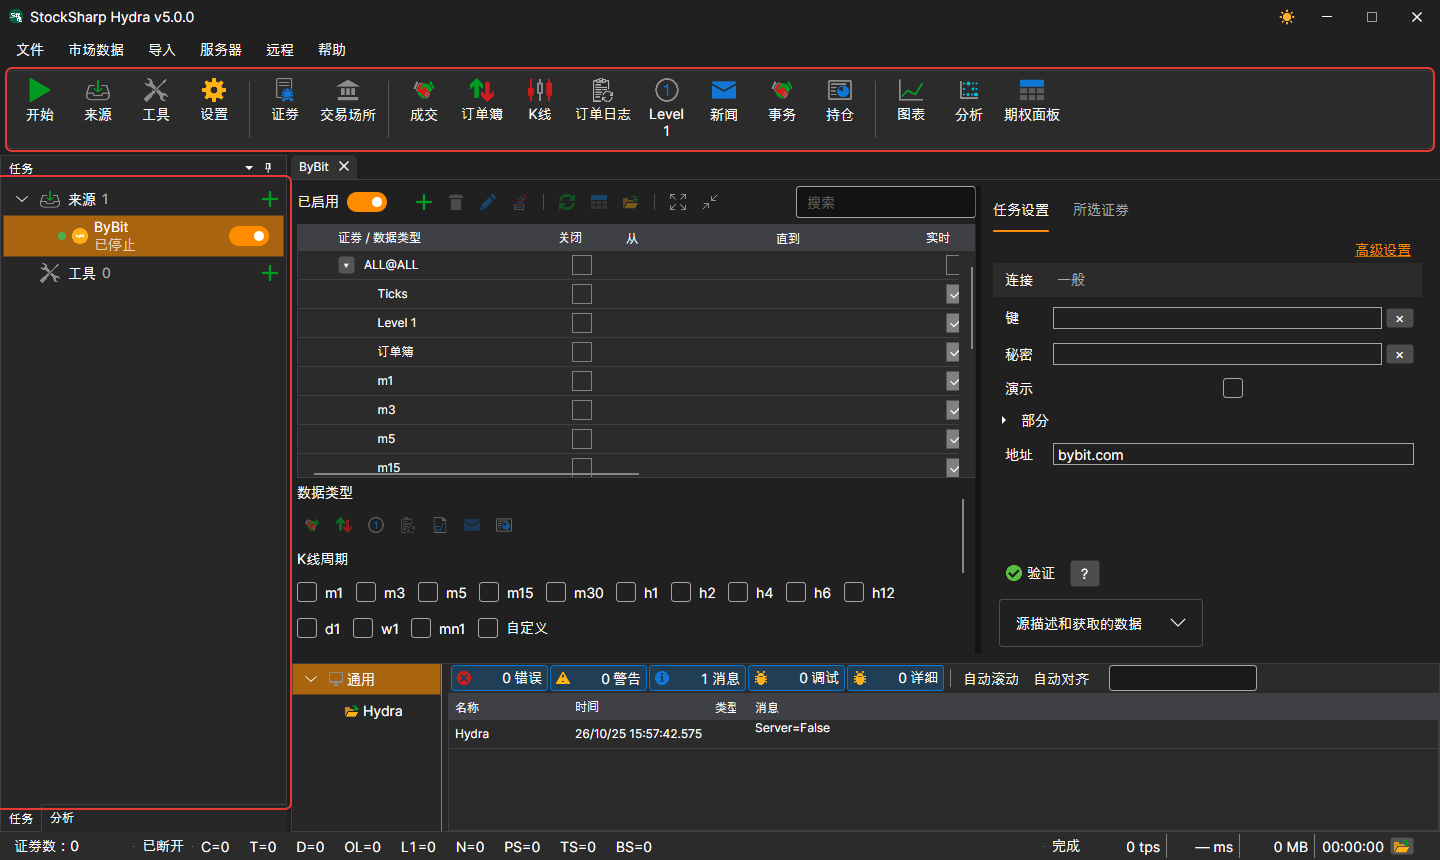
Task: Expand the 部分 settings section
Action: point(1003,420)
